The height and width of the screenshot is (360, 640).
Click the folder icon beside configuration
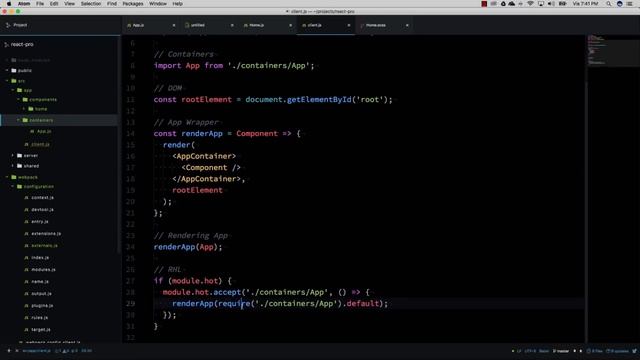(x=20, y=187)
